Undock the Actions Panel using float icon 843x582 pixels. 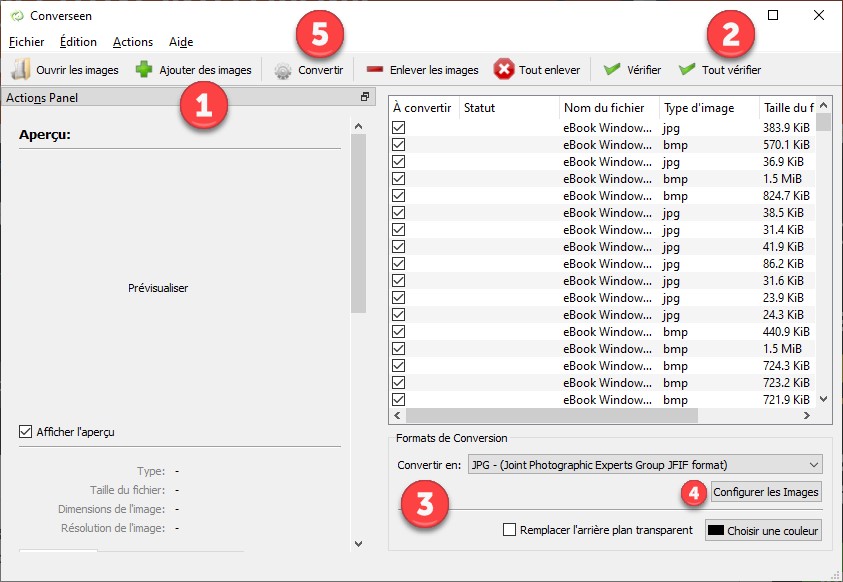click(x=365, y=97)
